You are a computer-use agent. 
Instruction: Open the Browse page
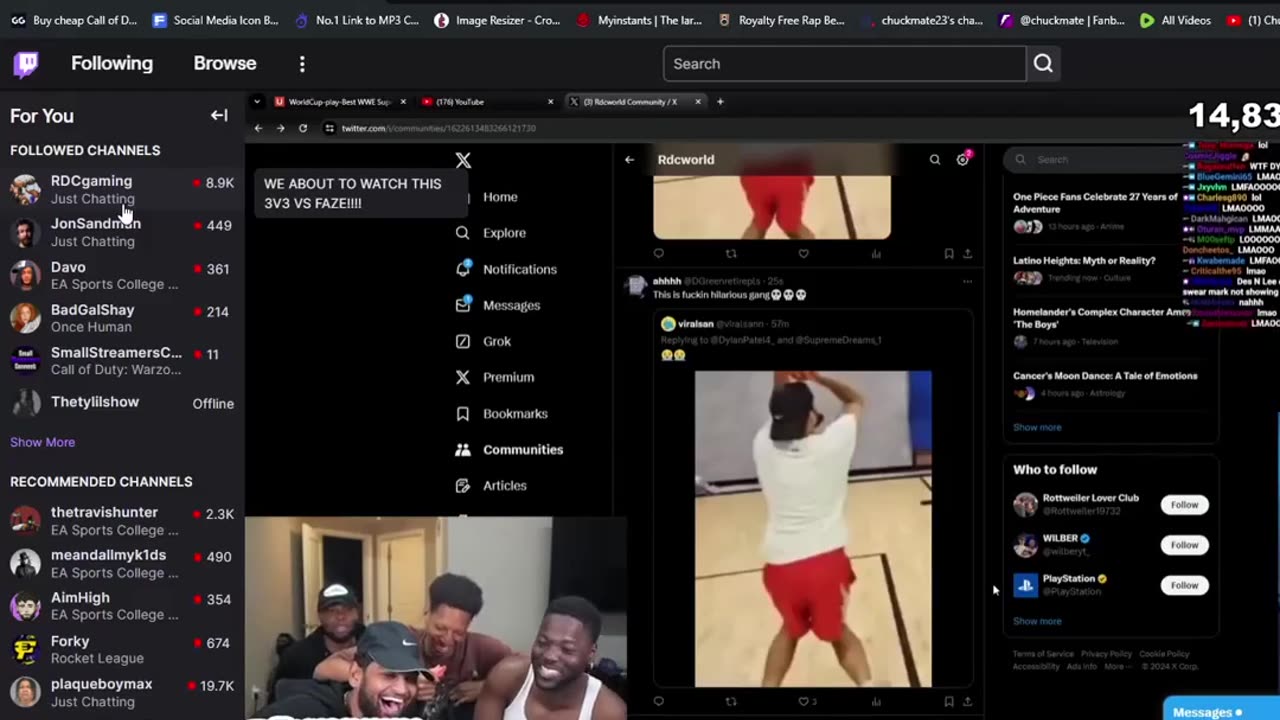[x=225, y=63]
